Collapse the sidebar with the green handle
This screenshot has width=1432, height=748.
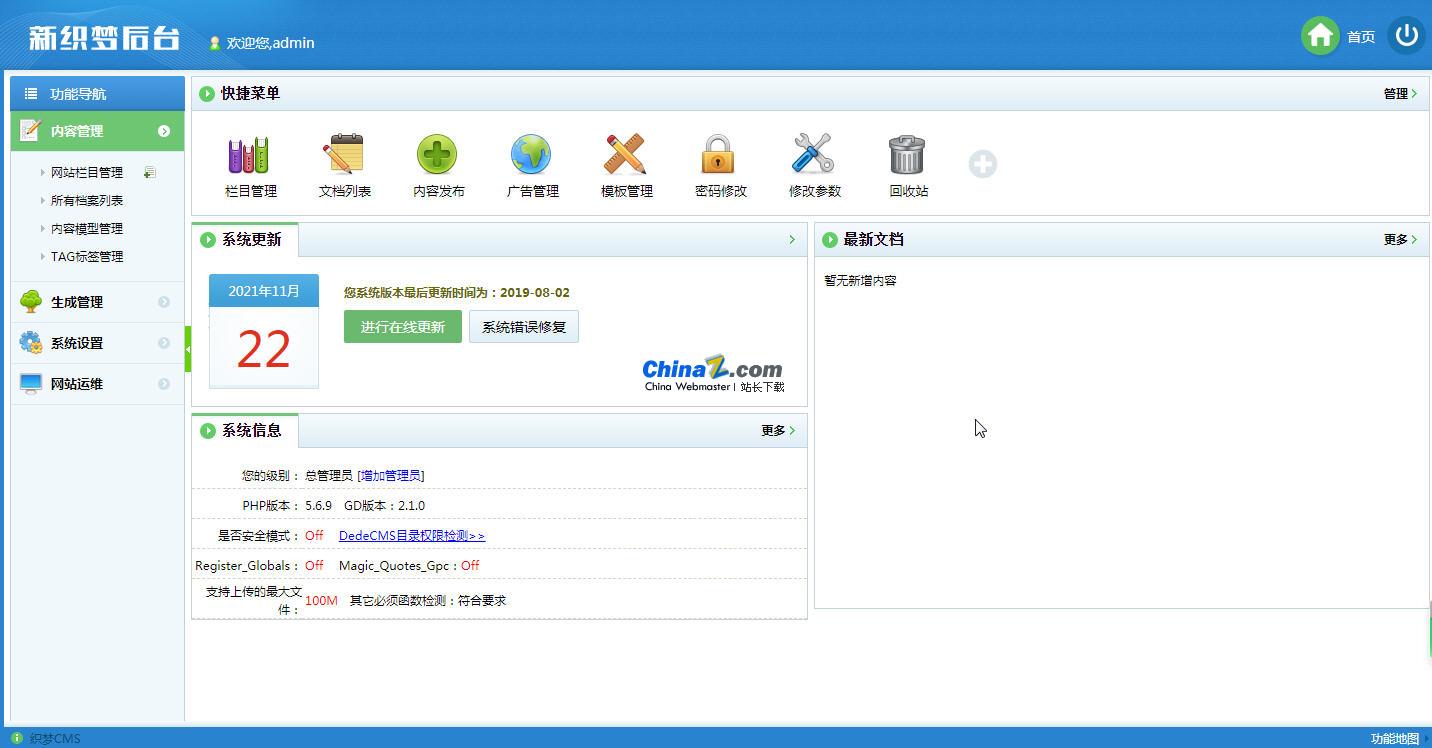[x=188, y=349]
